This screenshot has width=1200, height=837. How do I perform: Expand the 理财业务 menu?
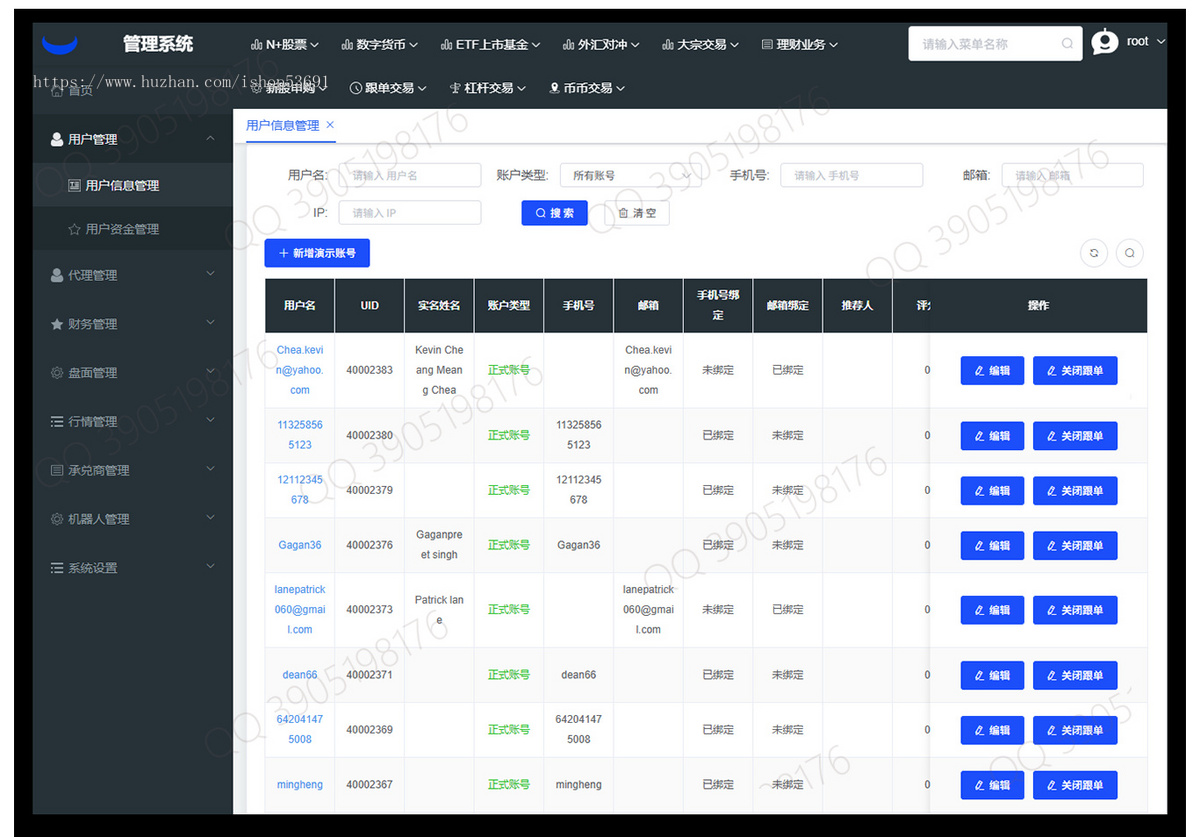800,45
